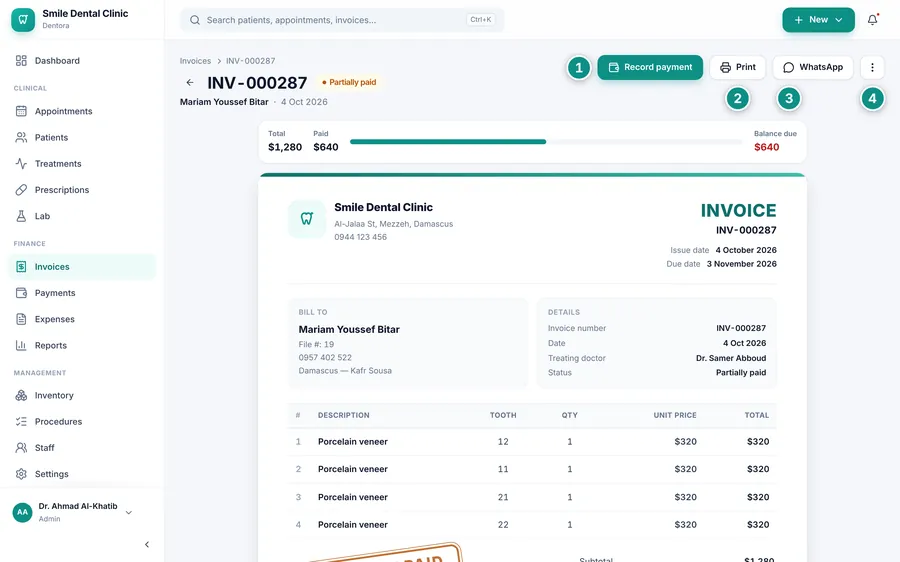This screenshot has height=562, width=900.
Task: Open Settings from the sidebar
Action: tap(82, 474)
